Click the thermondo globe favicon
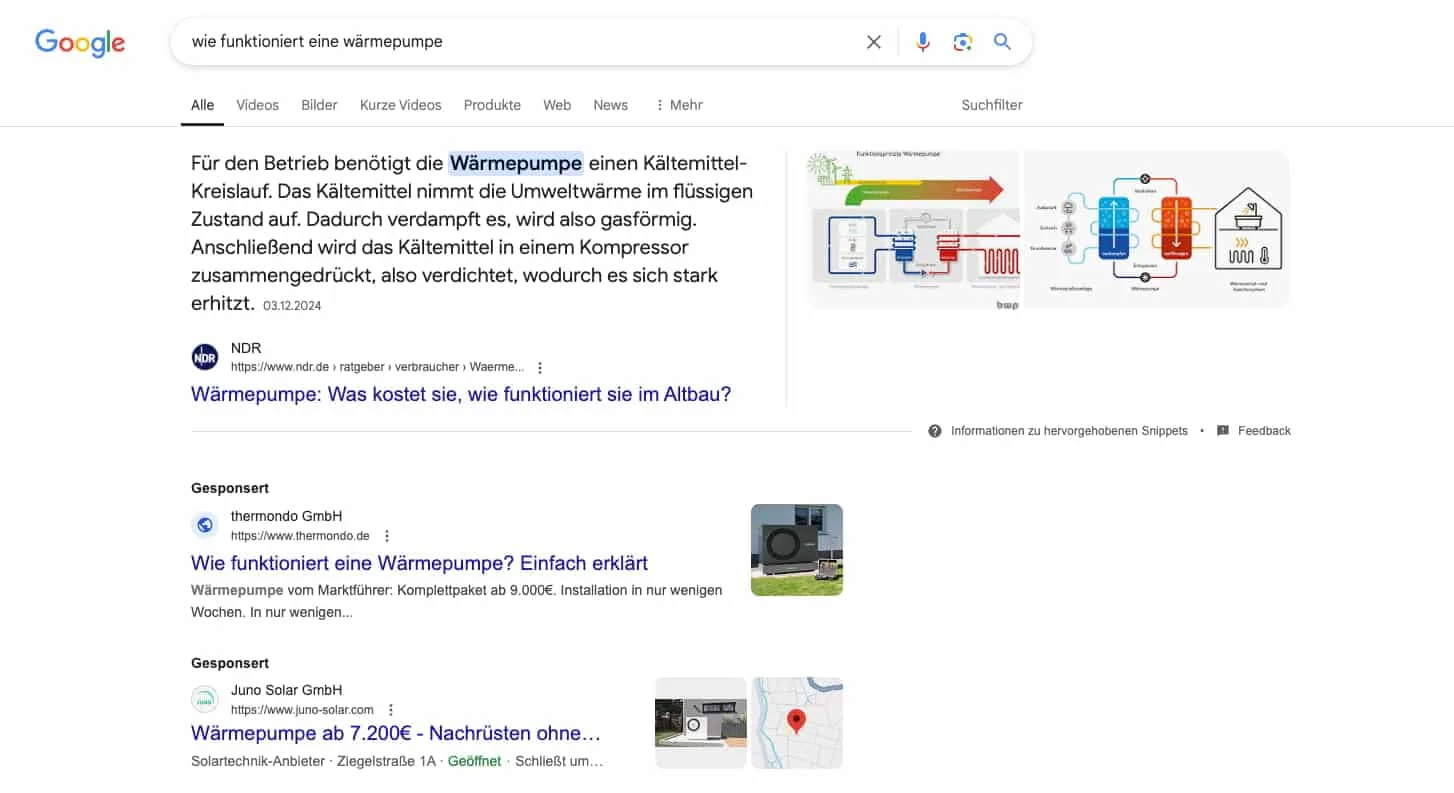1454x793 pixels. coord(205,525)
